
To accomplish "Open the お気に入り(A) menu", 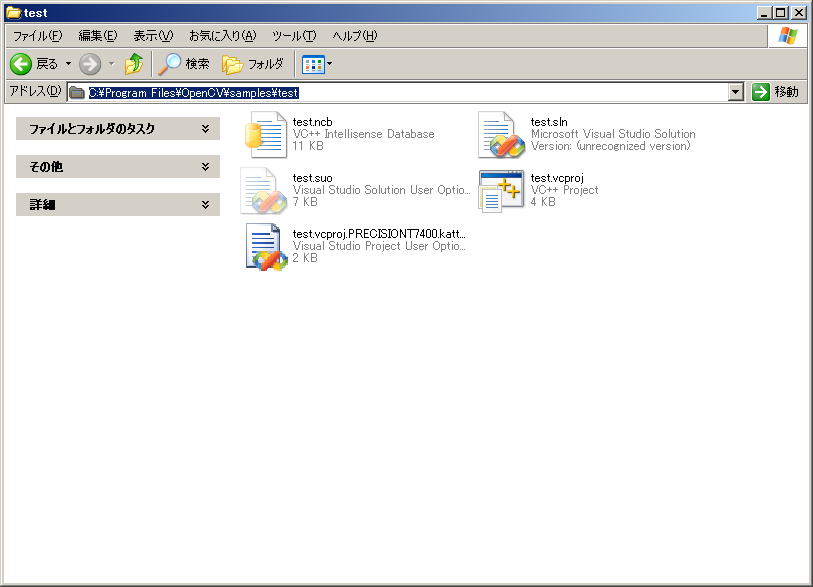I will click(222, 36).
